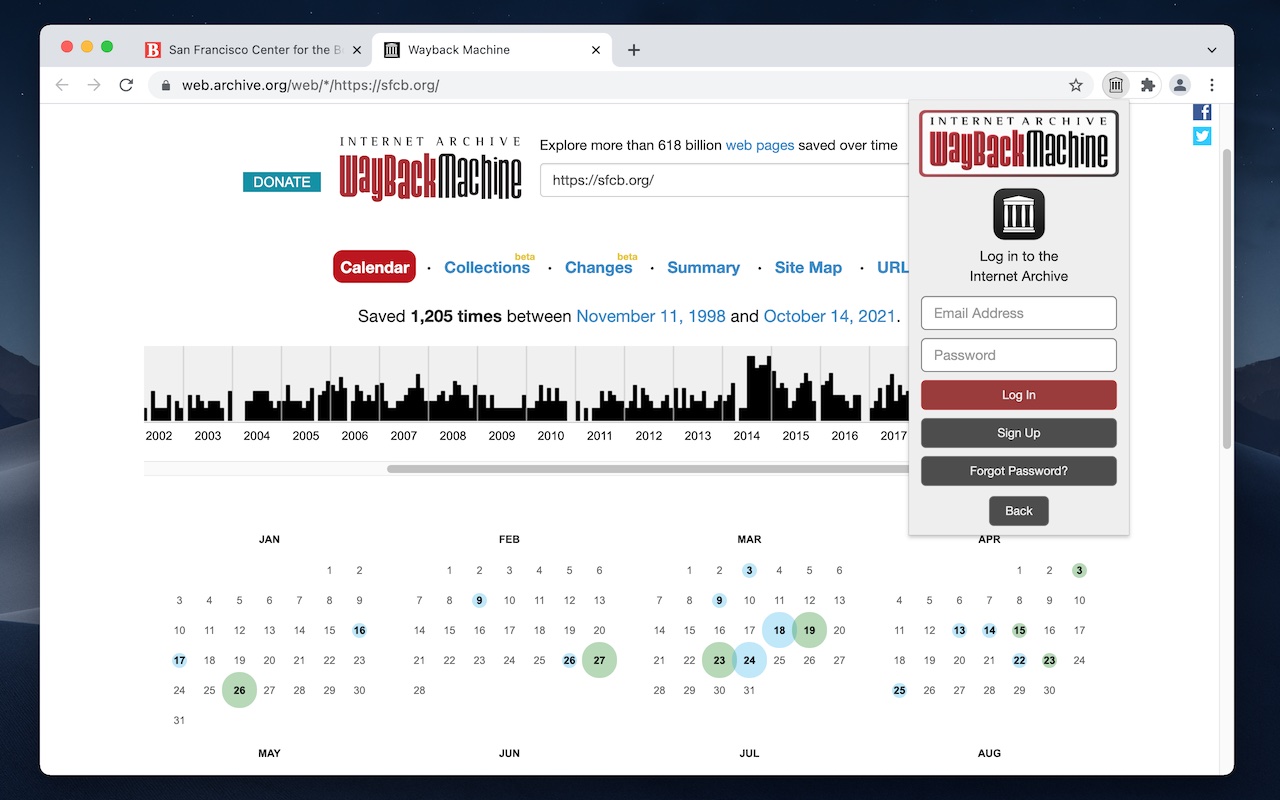Open the Wayback Machine extension icon
This screenshot has width=1280, height=800.
[x=1115, y=85]
